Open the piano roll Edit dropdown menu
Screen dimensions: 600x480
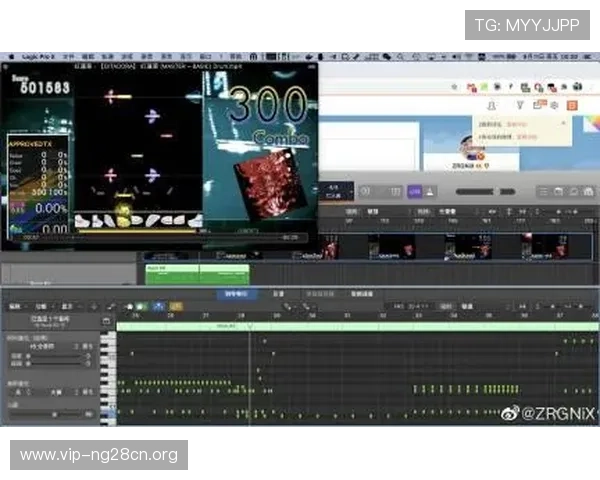[15, 305]
